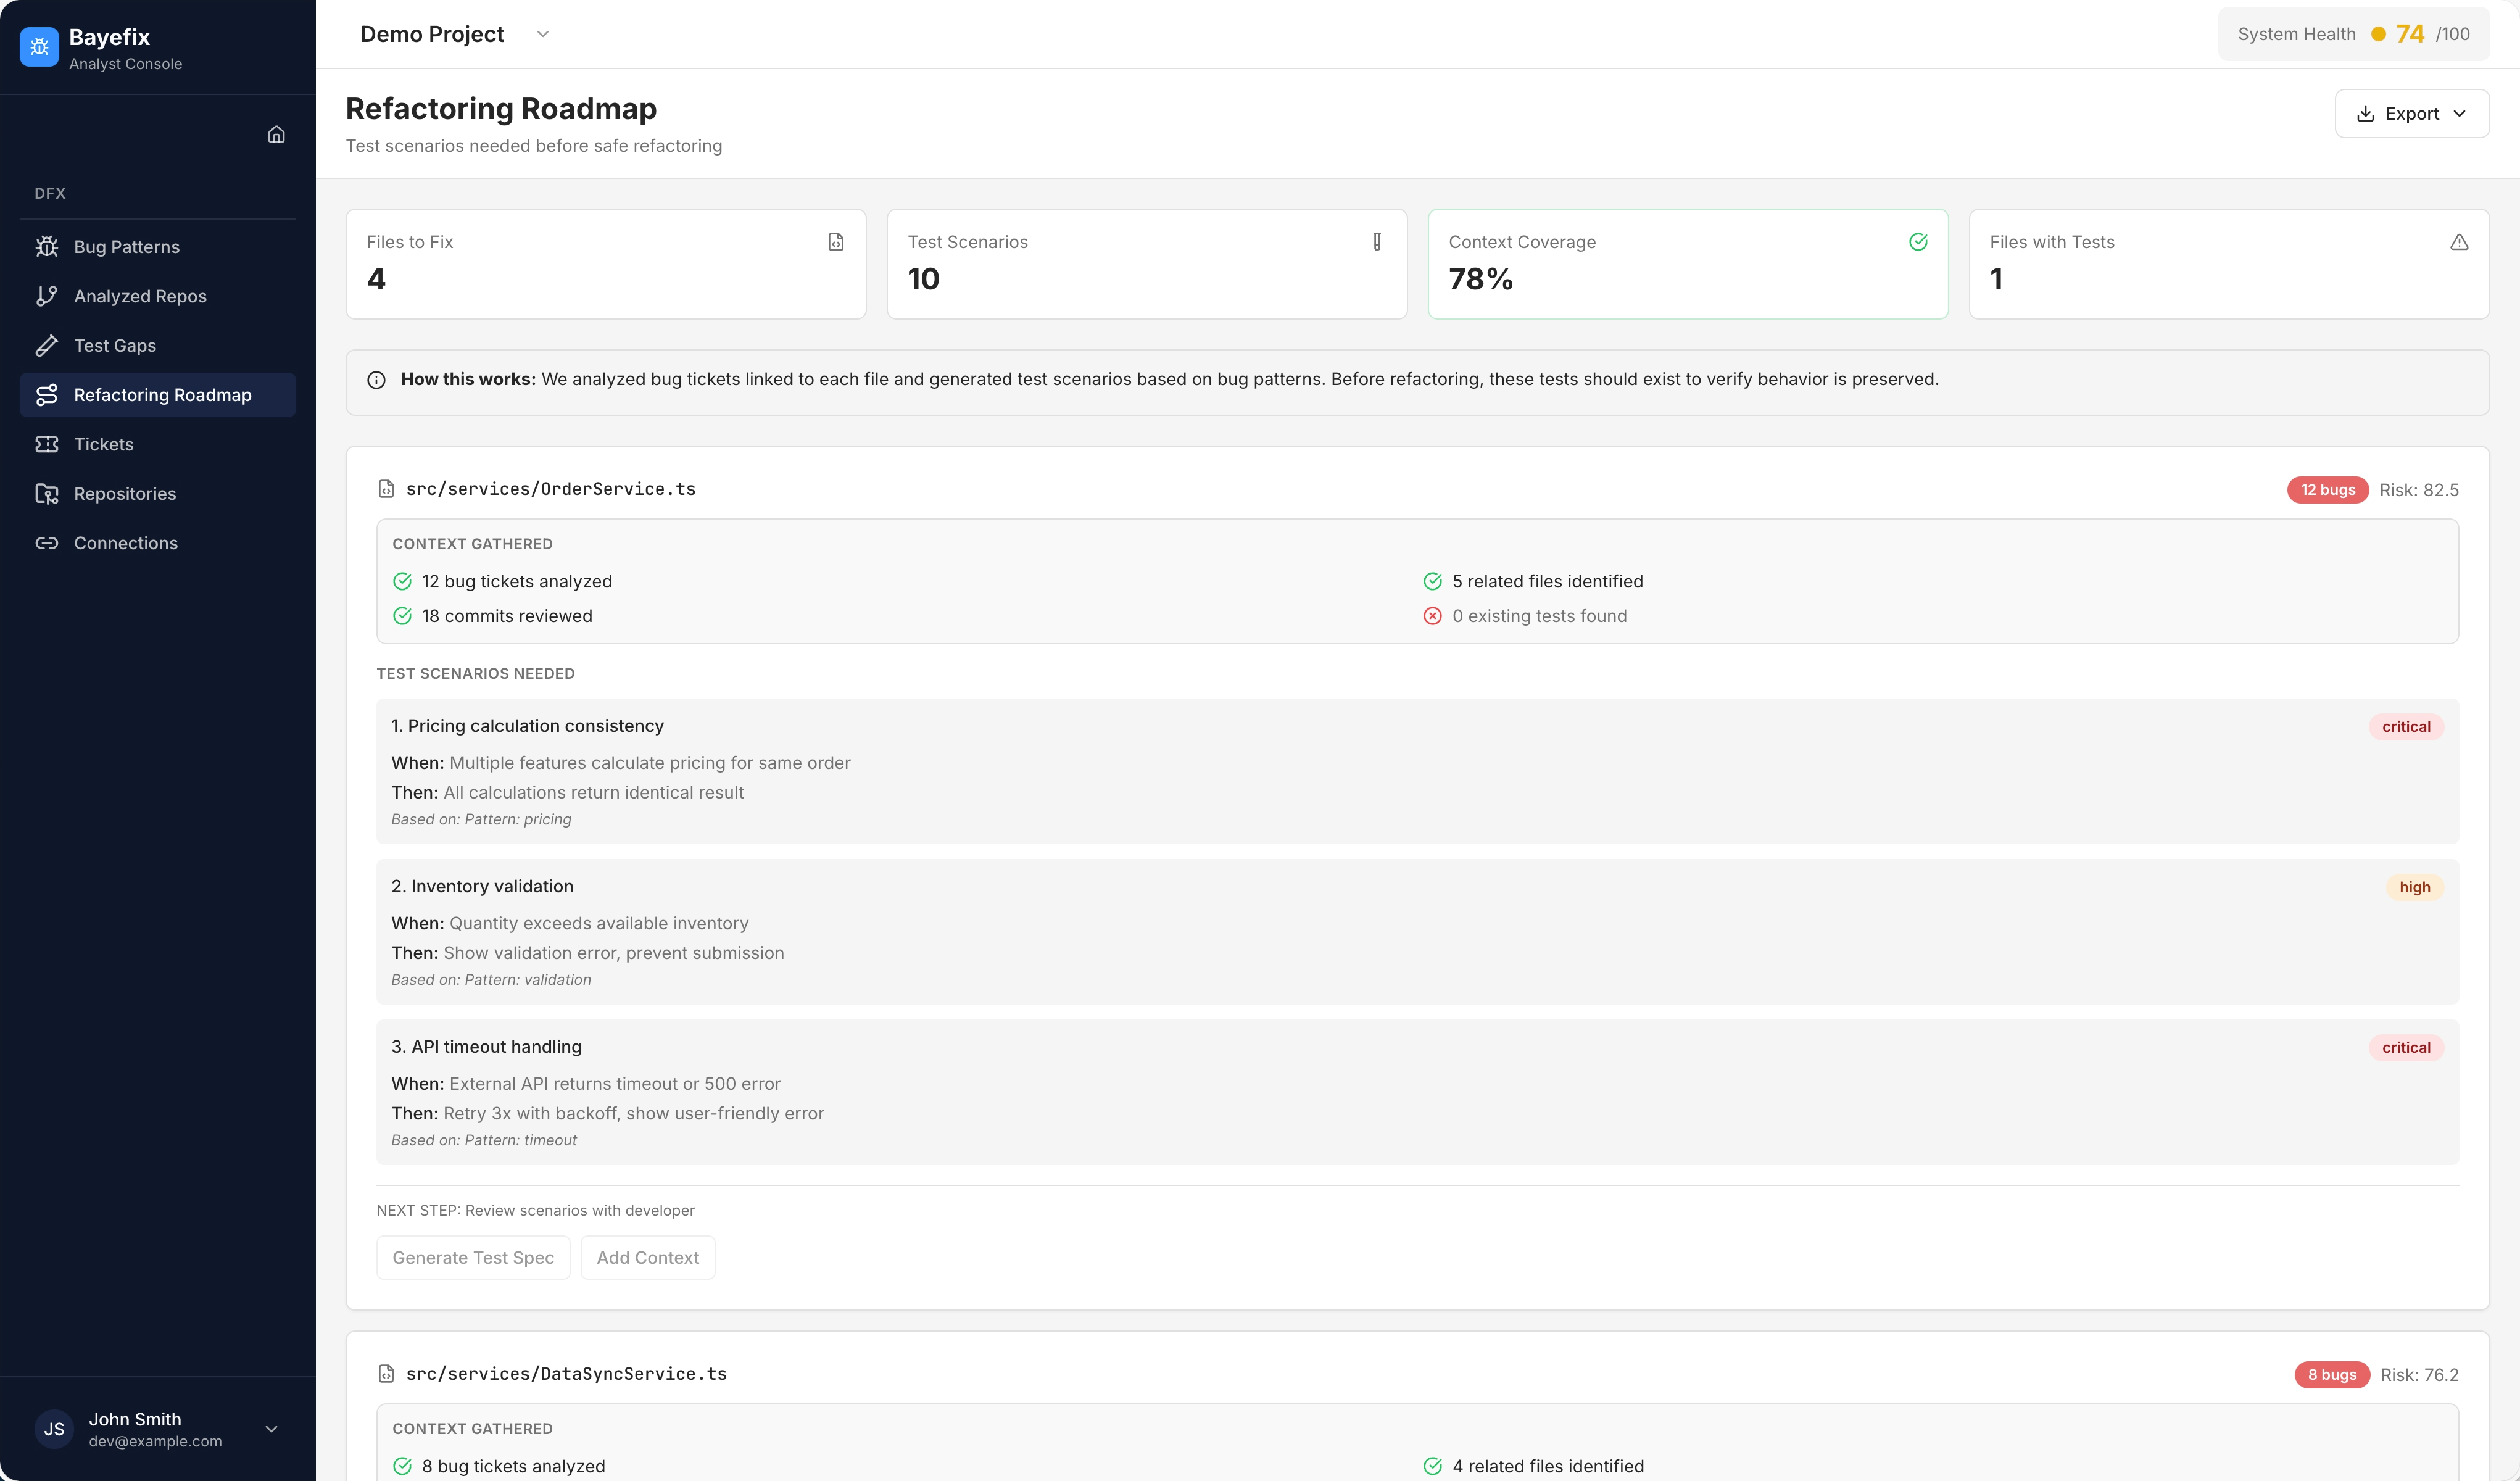The height and width of the screenshot is (1481, 2520).
Task: Open Analyzed Repos from the sidebar
Action: tap(139, 295)
